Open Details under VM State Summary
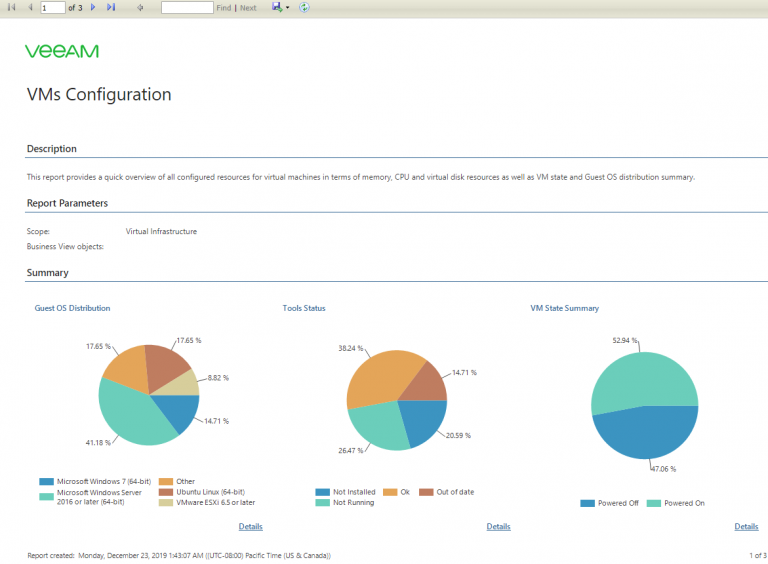 coord(746,526)
